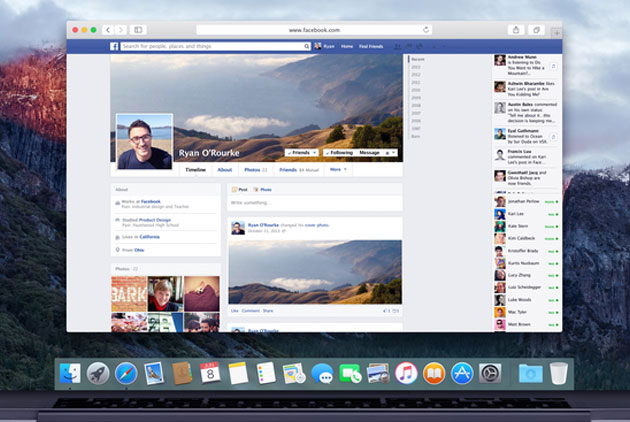Open System Preferences gear in the Dock
The height and width of the screenshot is (422, 630).
click(x=490, y=373)
